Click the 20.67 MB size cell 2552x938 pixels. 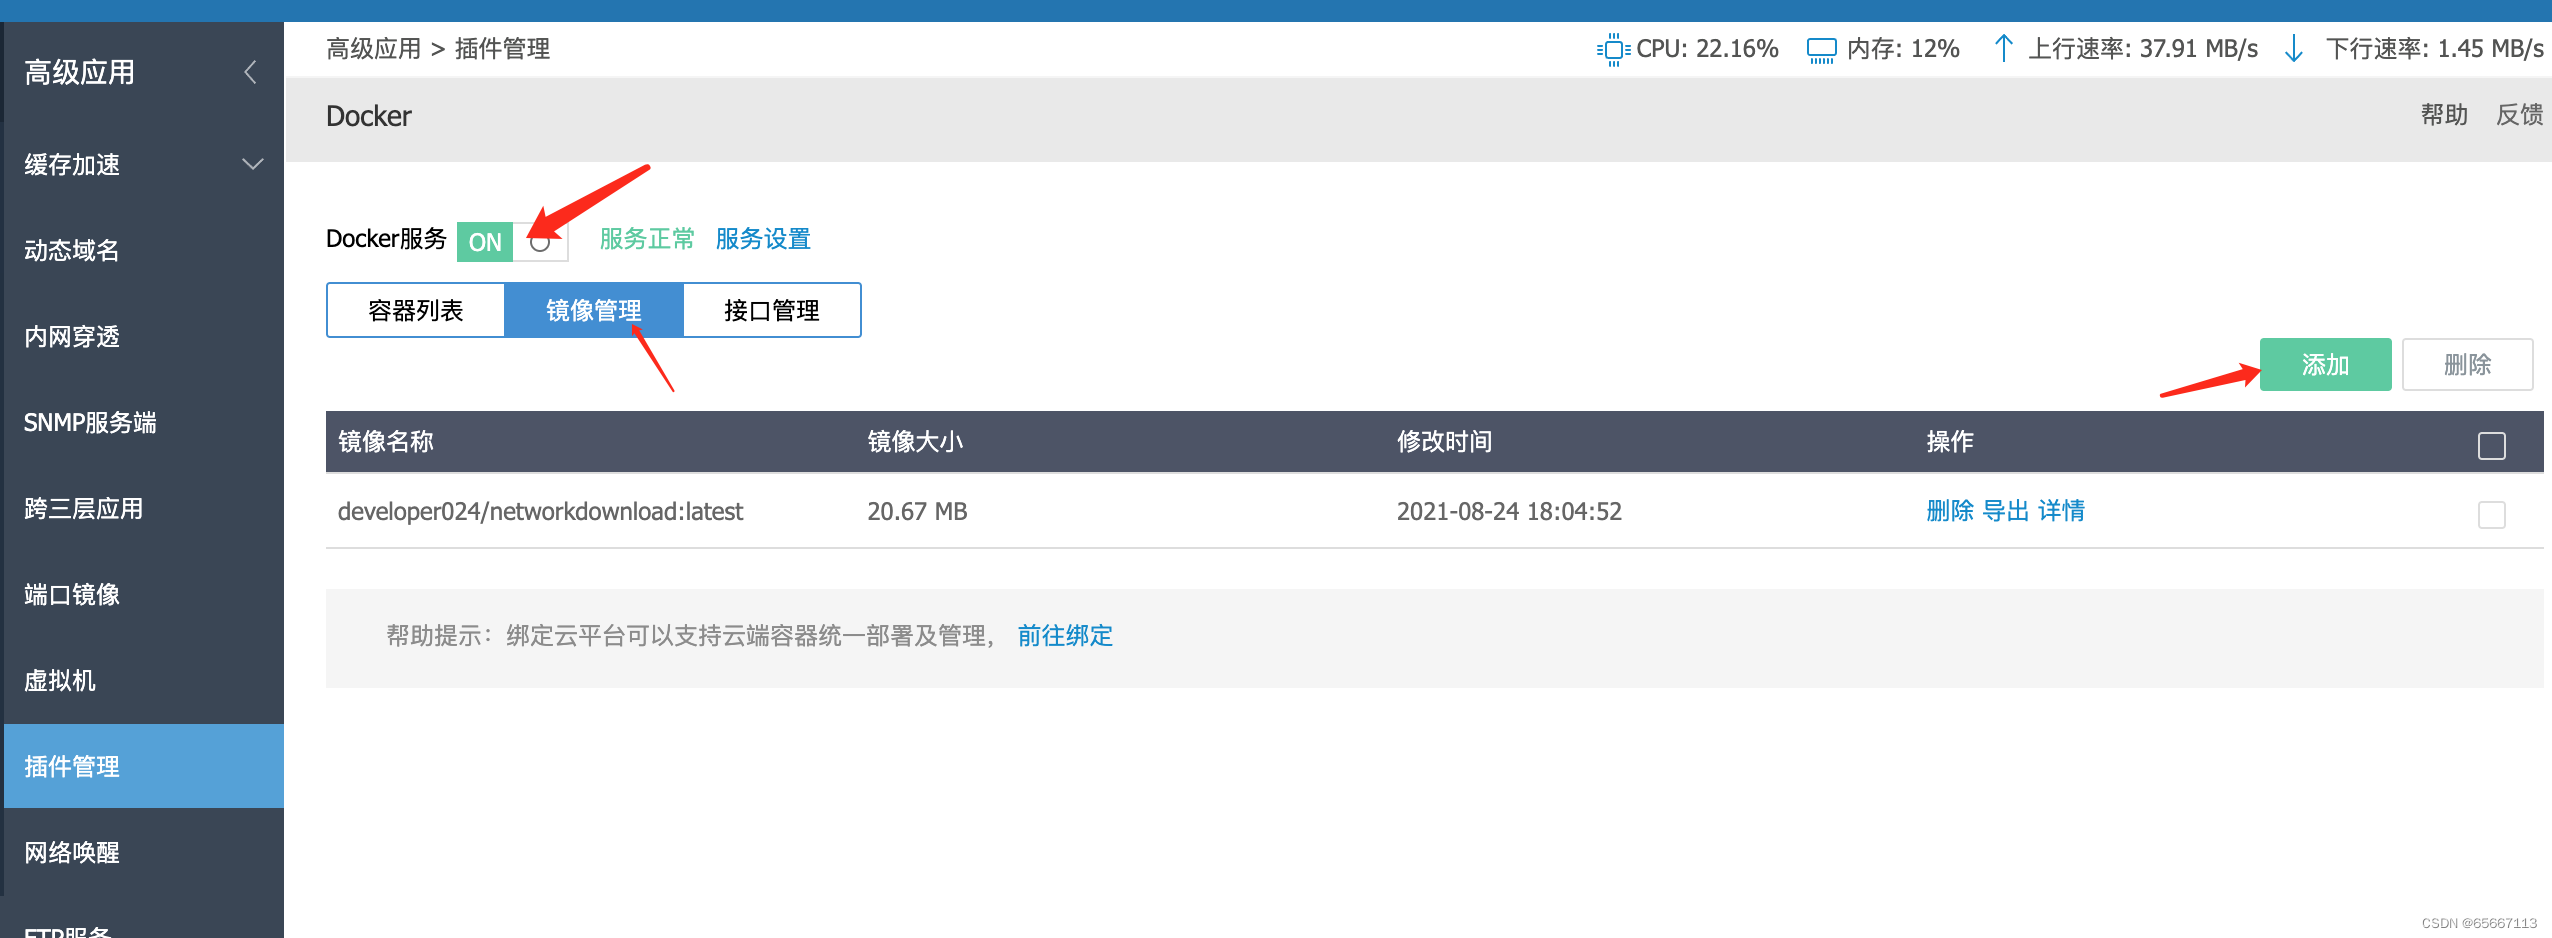(917, 511)
